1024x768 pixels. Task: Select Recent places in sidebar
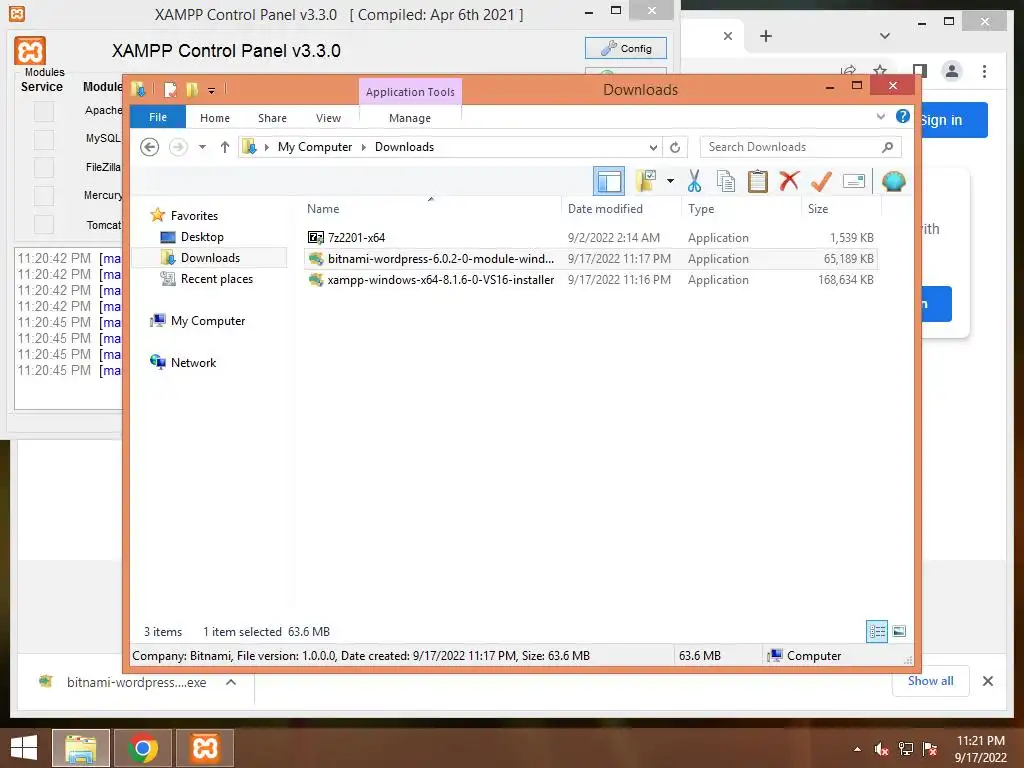217,279
